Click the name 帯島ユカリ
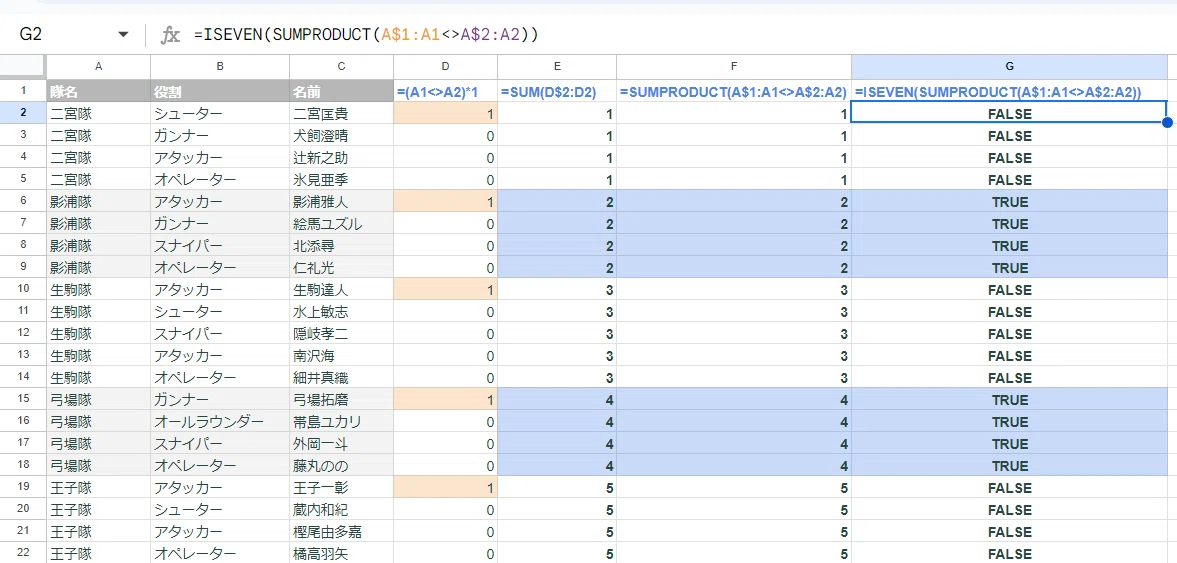 coord(327,422)
